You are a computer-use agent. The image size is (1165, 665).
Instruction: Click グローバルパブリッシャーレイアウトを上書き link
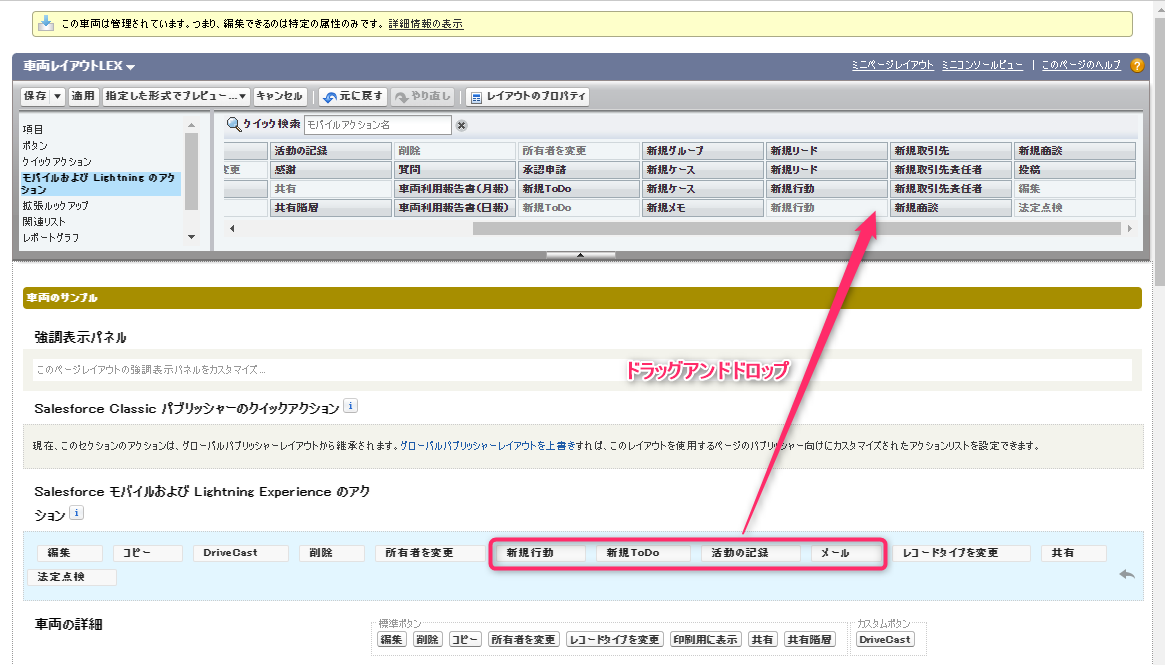coord(487,446)
